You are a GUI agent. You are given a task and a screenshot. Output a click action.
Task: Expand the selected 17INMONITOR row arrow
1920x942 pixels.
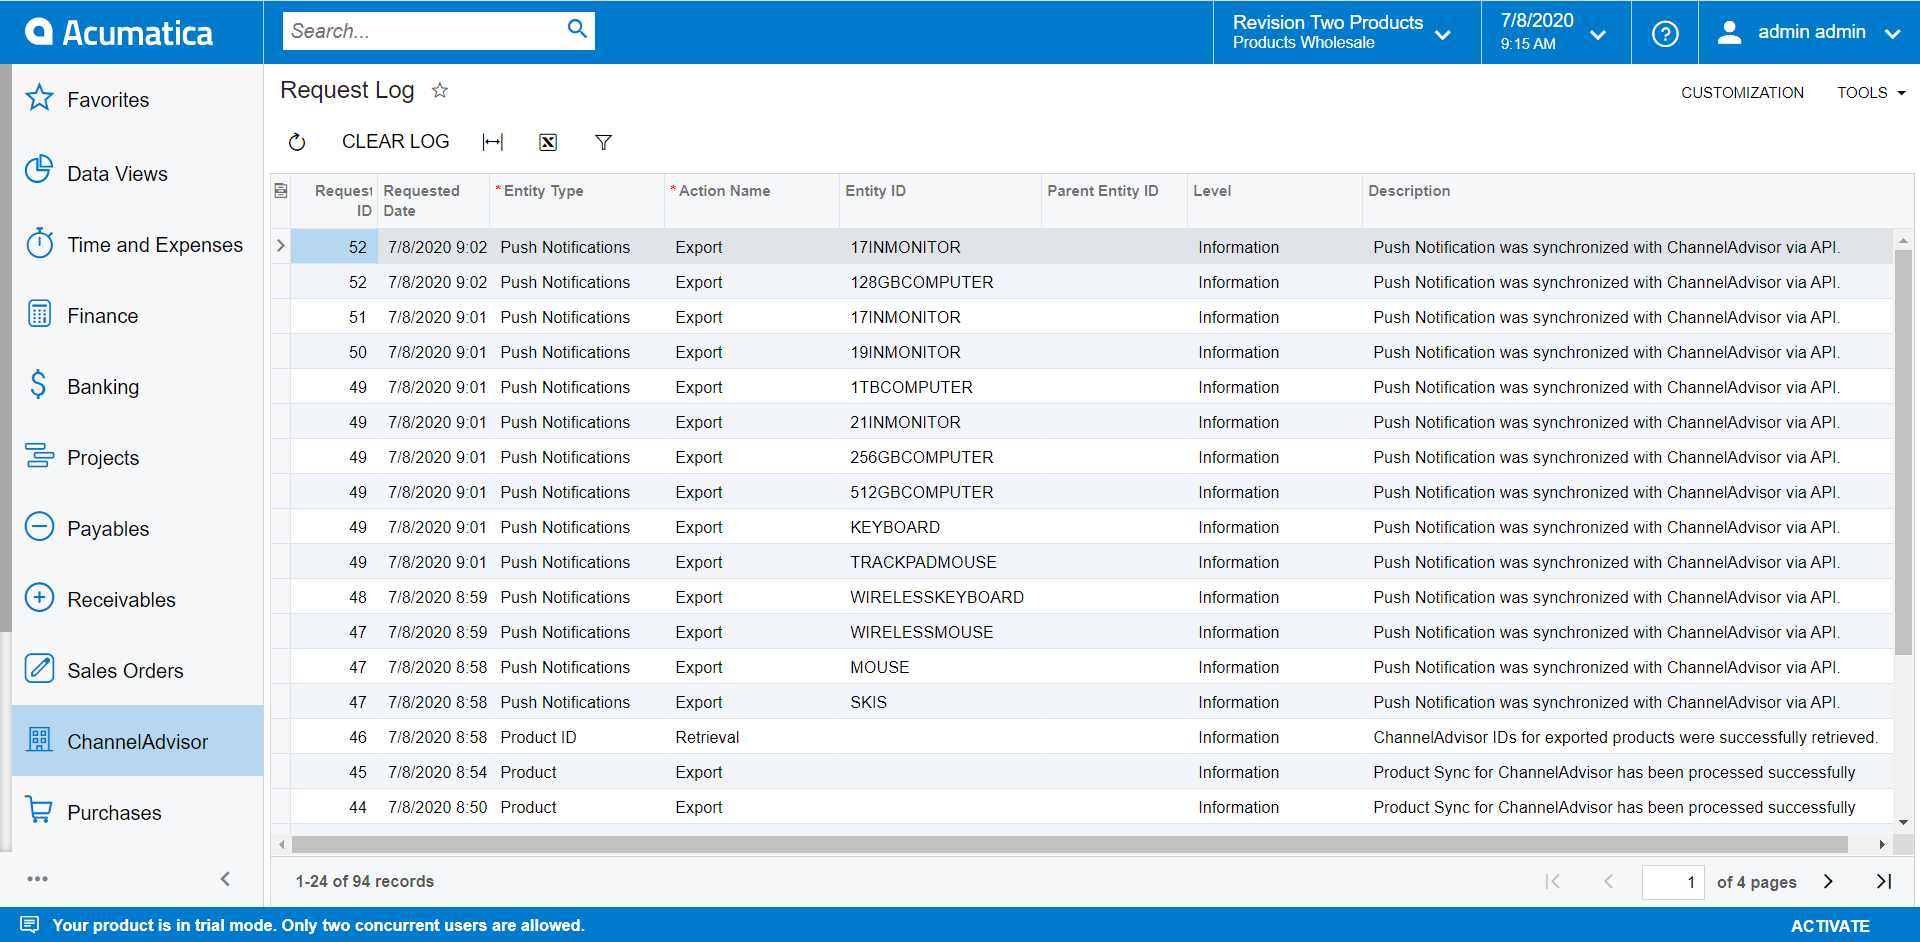click(281, 246)
